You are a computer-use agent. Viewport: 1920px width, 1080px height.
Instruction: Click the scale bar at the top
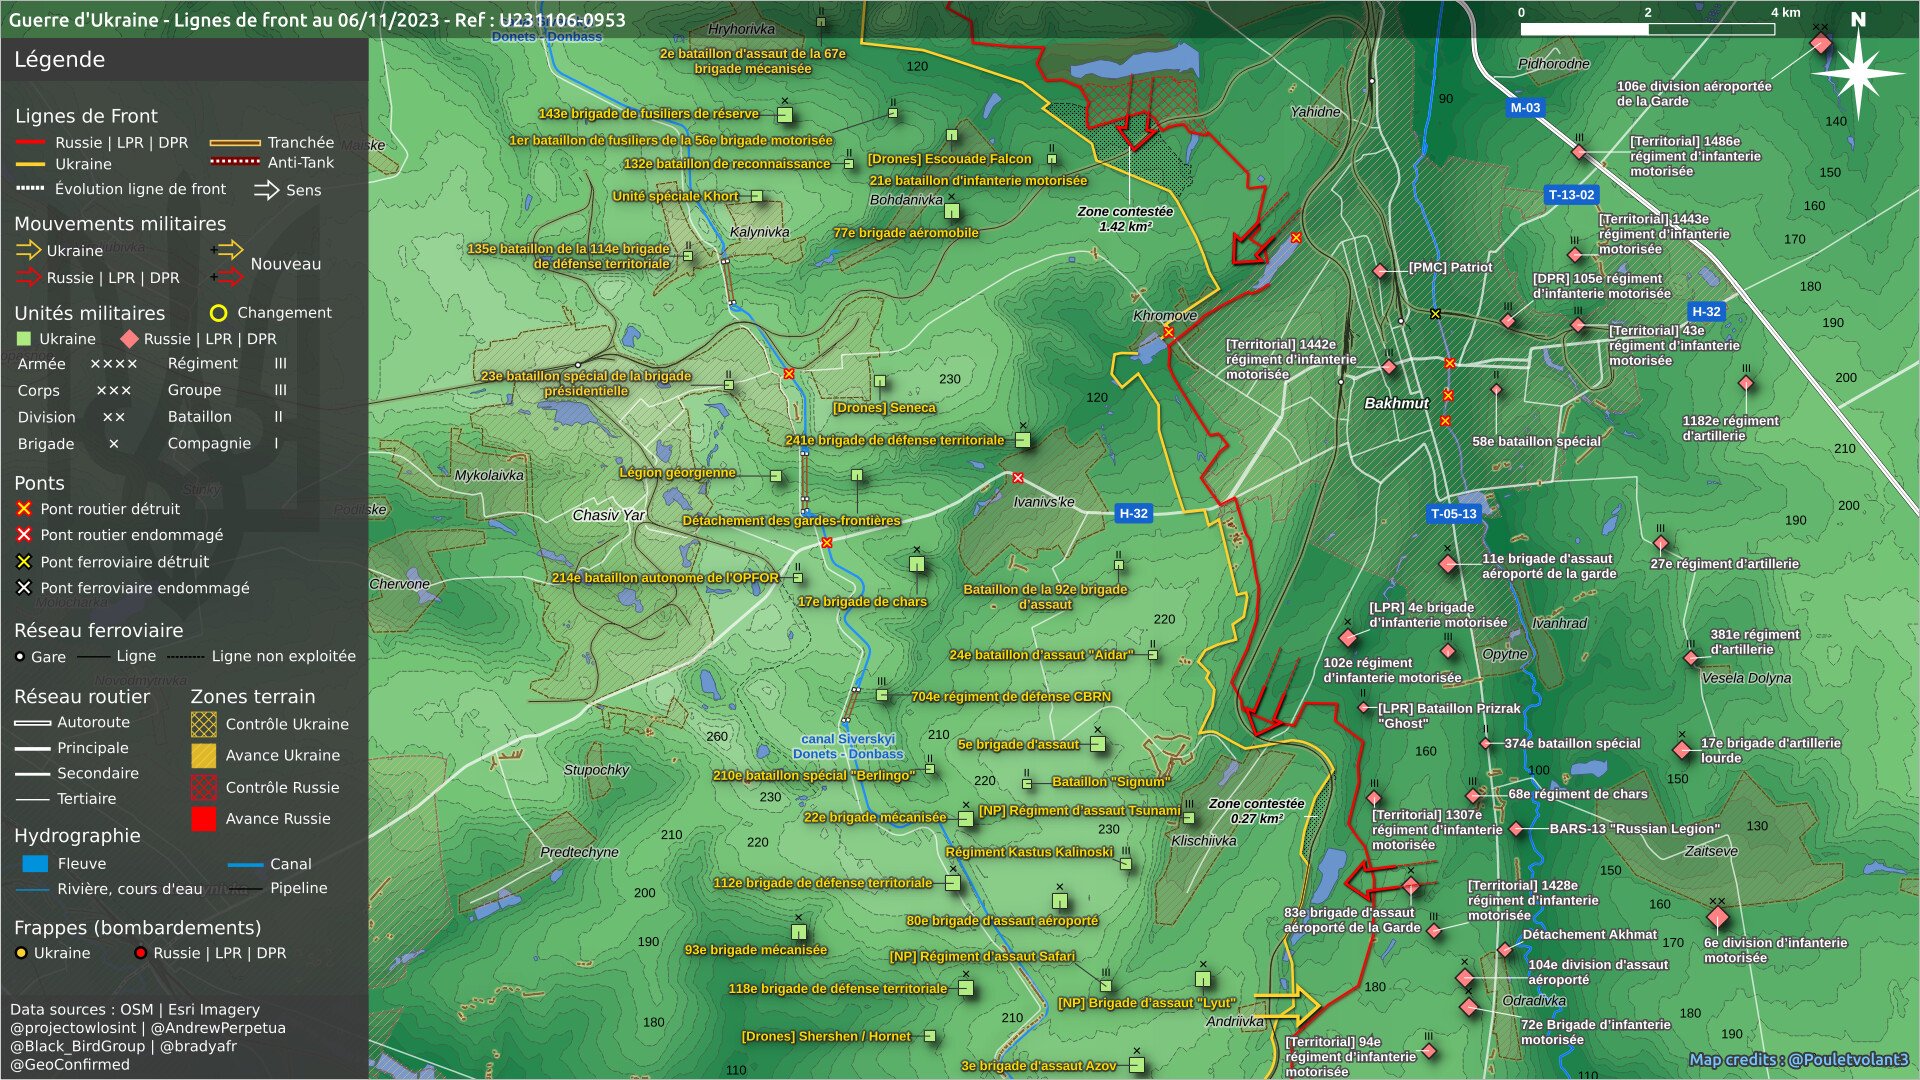click(1647, 29)
